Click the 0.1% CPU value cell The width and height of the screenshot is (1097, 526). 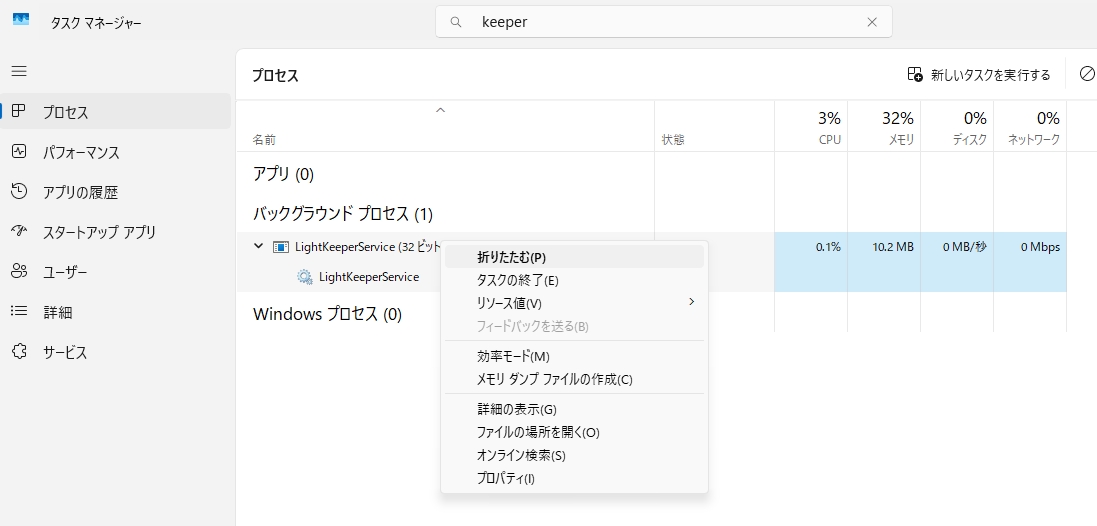(x=811, y=247)
